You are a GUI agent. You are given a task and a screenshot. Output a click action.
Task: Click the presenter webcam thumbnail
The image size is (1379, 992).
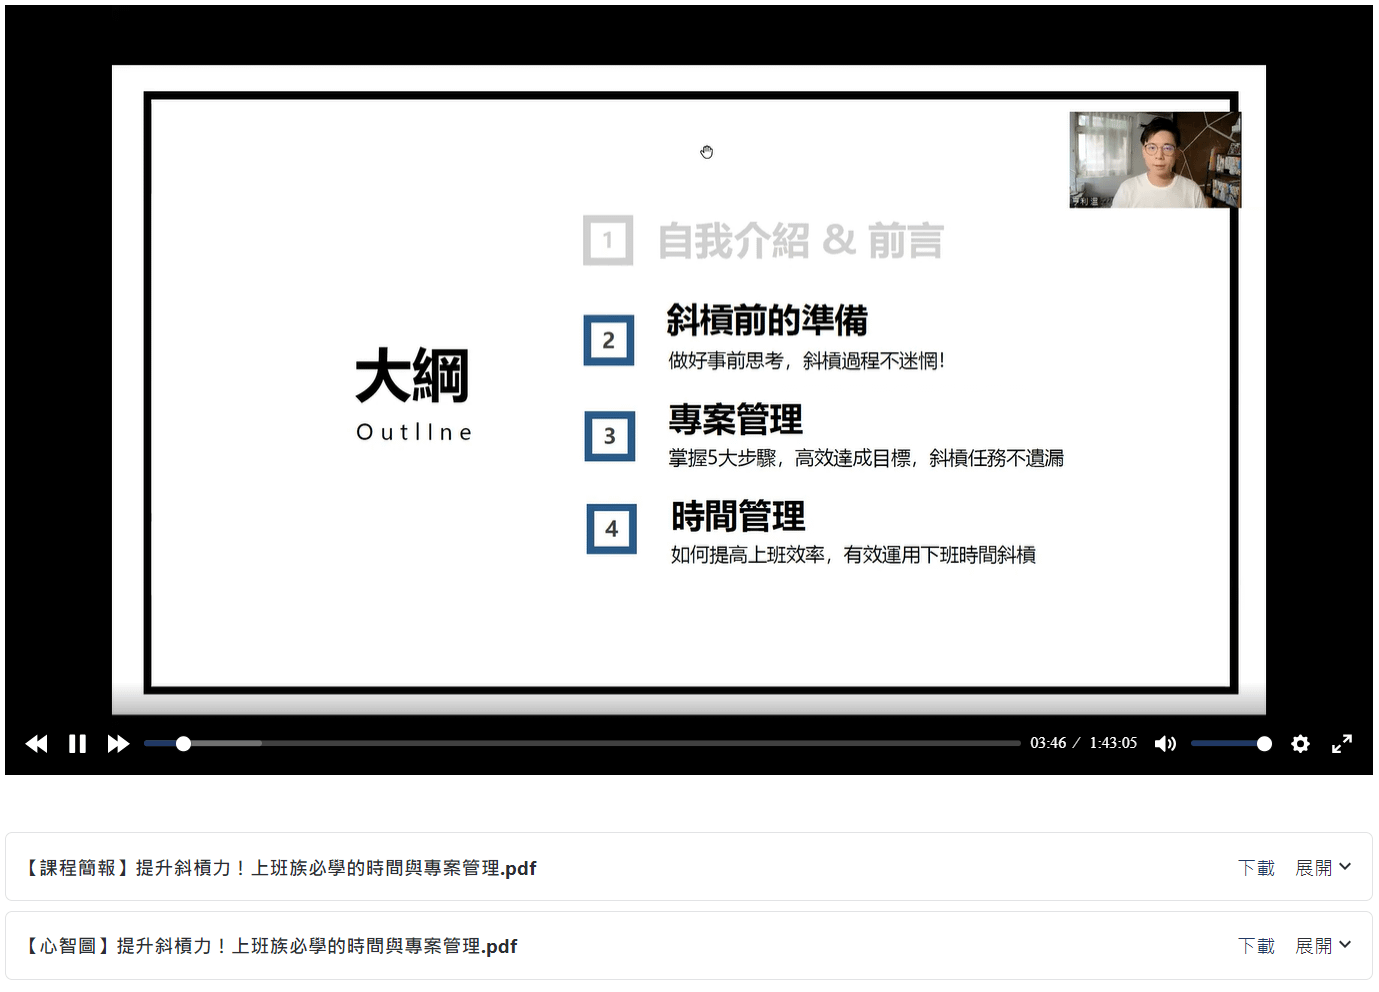click(1154, 160)
